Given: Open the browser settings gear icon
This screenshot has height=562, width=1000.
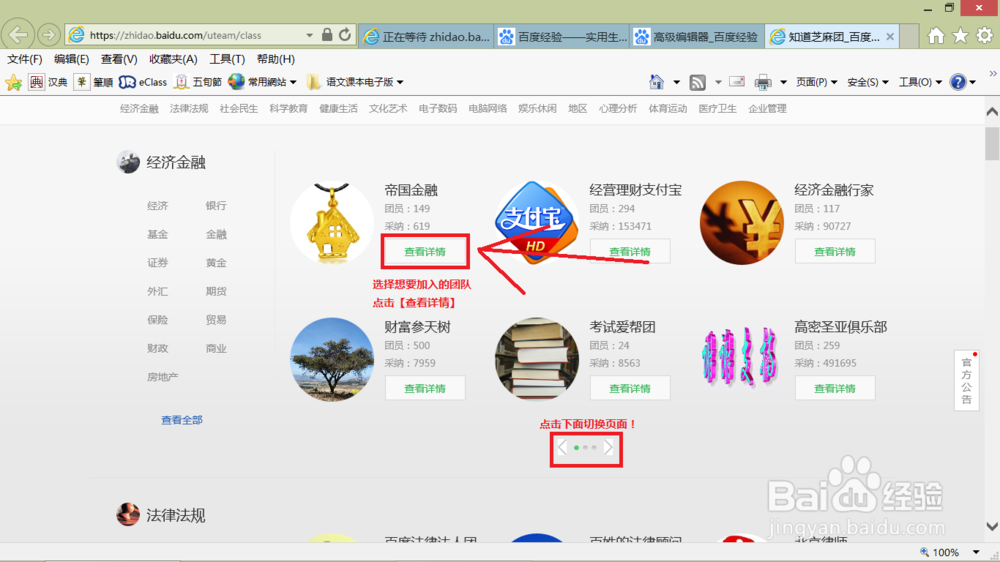Looking at the screenshot, I should click(984, 36).
